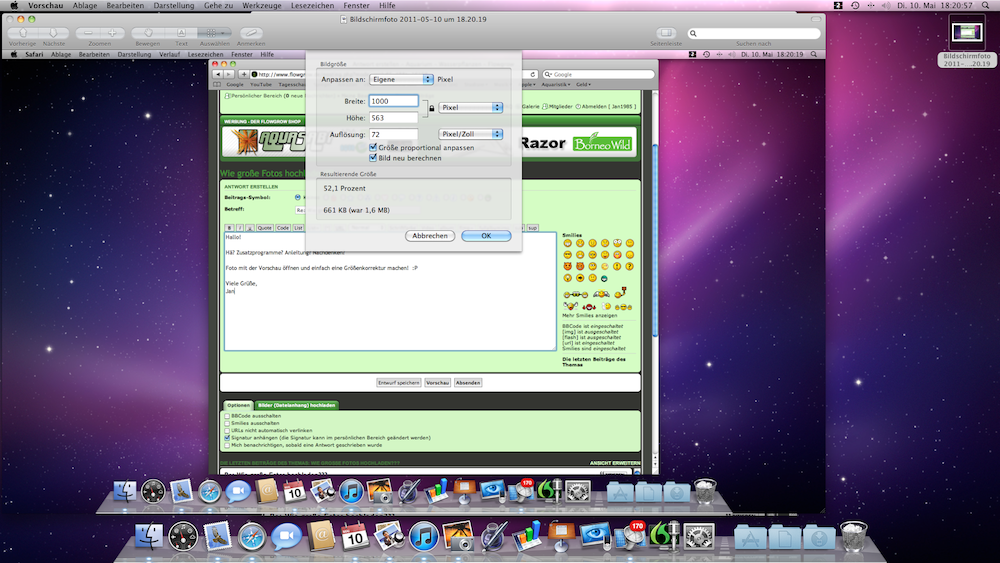
Task: Click the Höhe height input field
Action: [x=393, y=117]
